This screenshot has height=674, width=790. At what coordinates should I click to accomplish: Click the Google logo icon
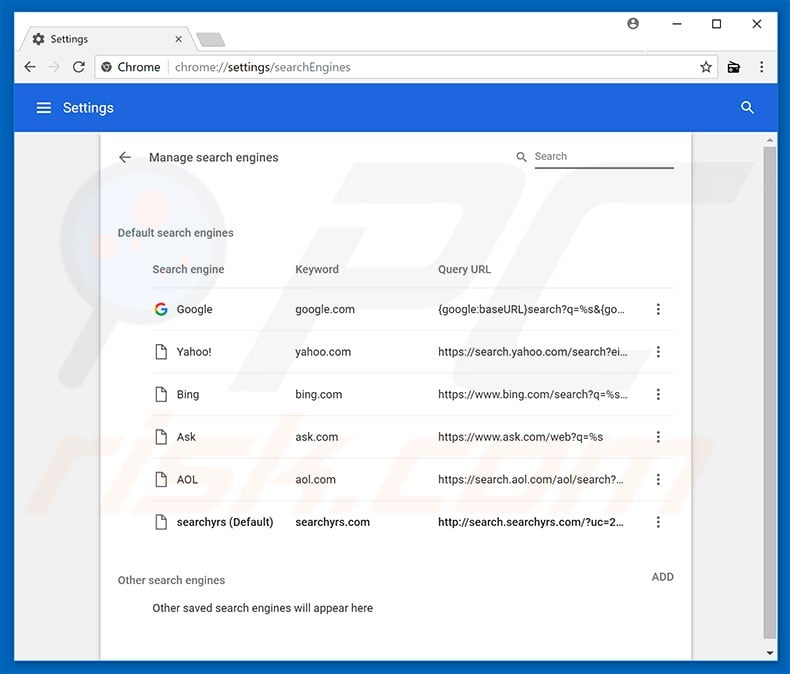(x=161, y=309)
